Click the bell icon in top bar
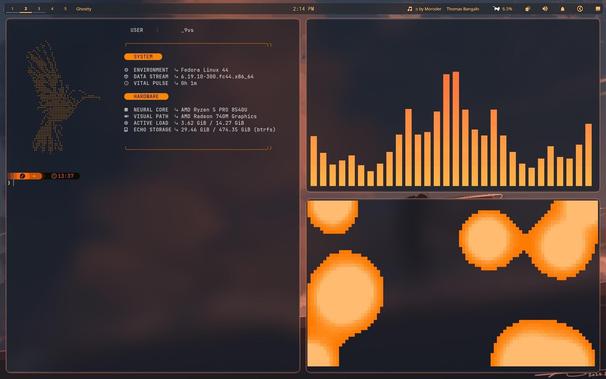The image size is (606, 379). click(x=563, y=9)
